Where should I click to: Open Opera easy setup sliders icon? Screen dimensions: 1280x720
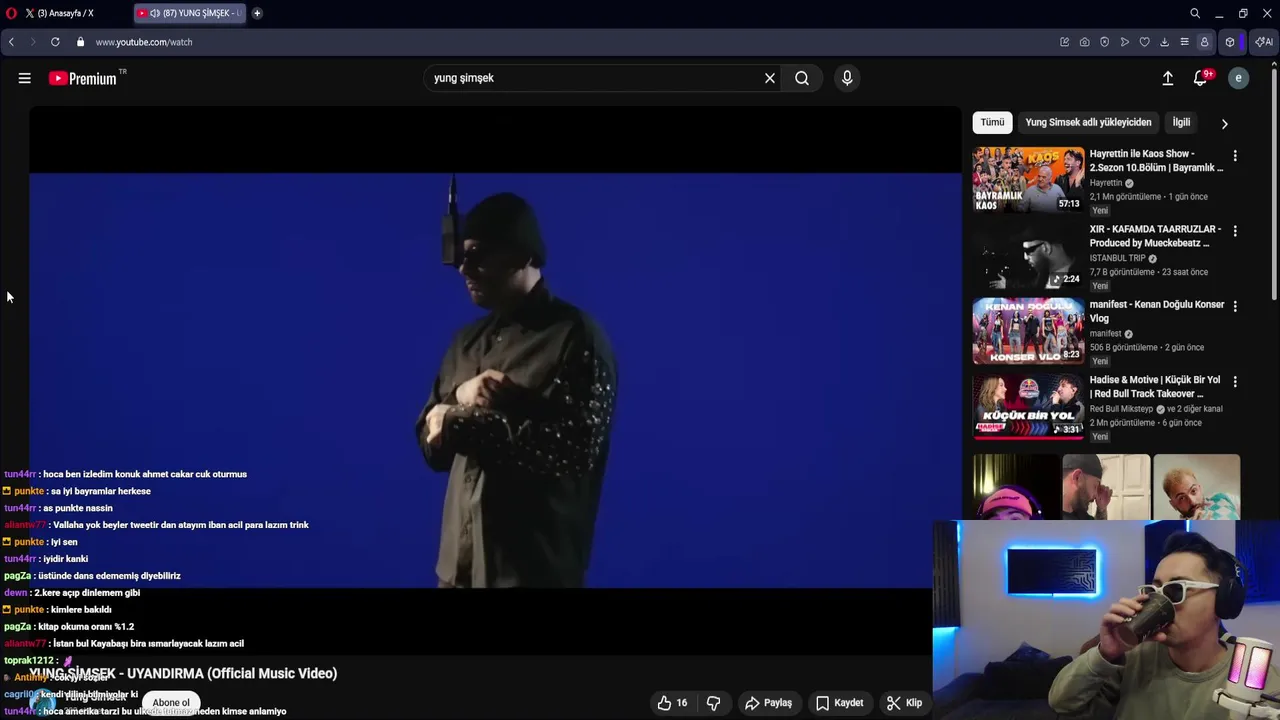(x=1184, y=42)
